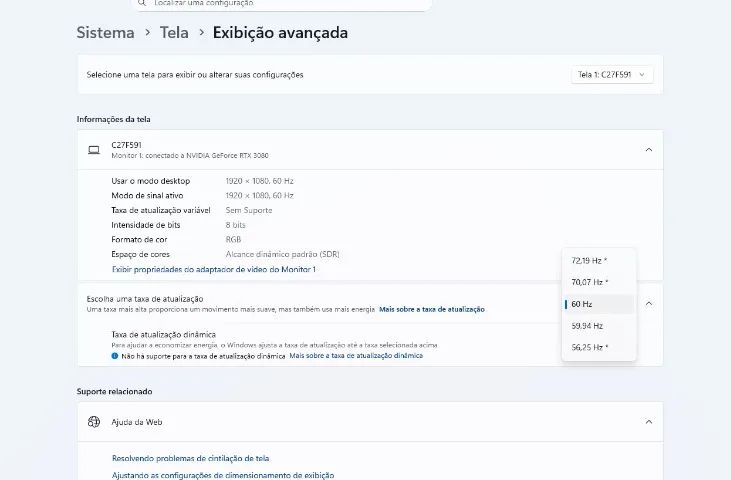This screenshot has width=731, height=480.
Task: Click Modo de sinal ativo label
Action: (x=147, y=195)
